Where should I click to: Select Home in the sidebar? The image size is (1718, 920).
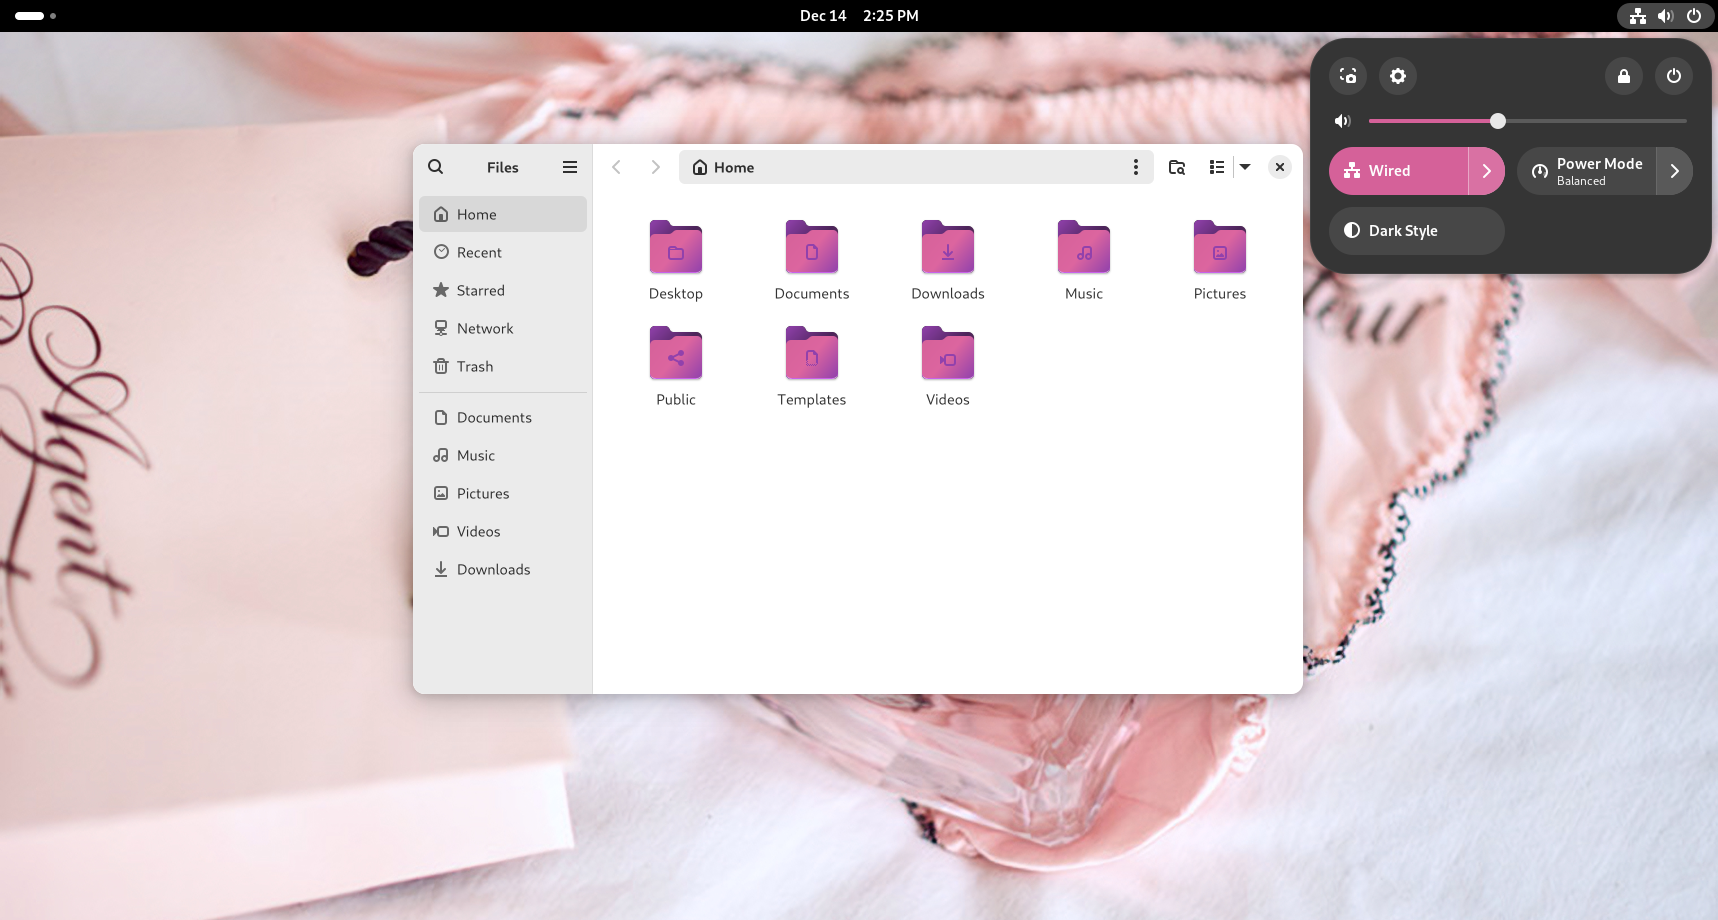pyautogui.click(x=503, y=214)
